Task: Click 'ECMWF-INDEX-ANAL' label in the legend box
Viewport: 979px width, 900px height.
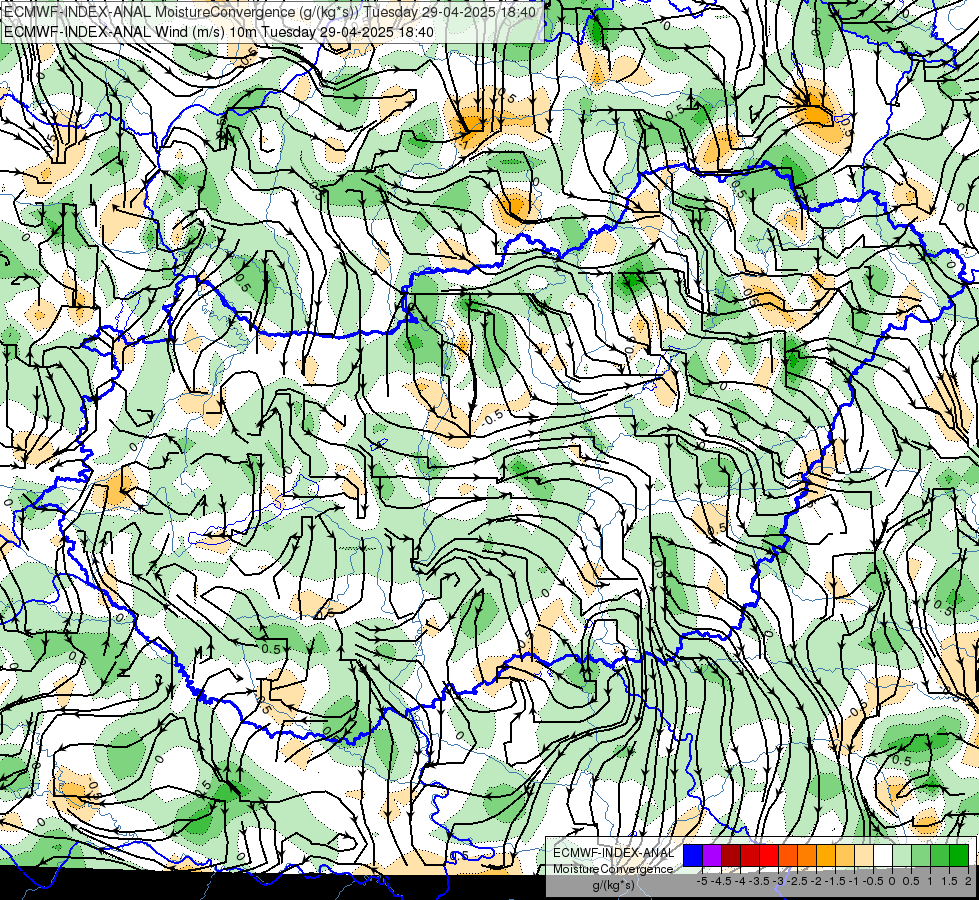Action: (613, 853)
